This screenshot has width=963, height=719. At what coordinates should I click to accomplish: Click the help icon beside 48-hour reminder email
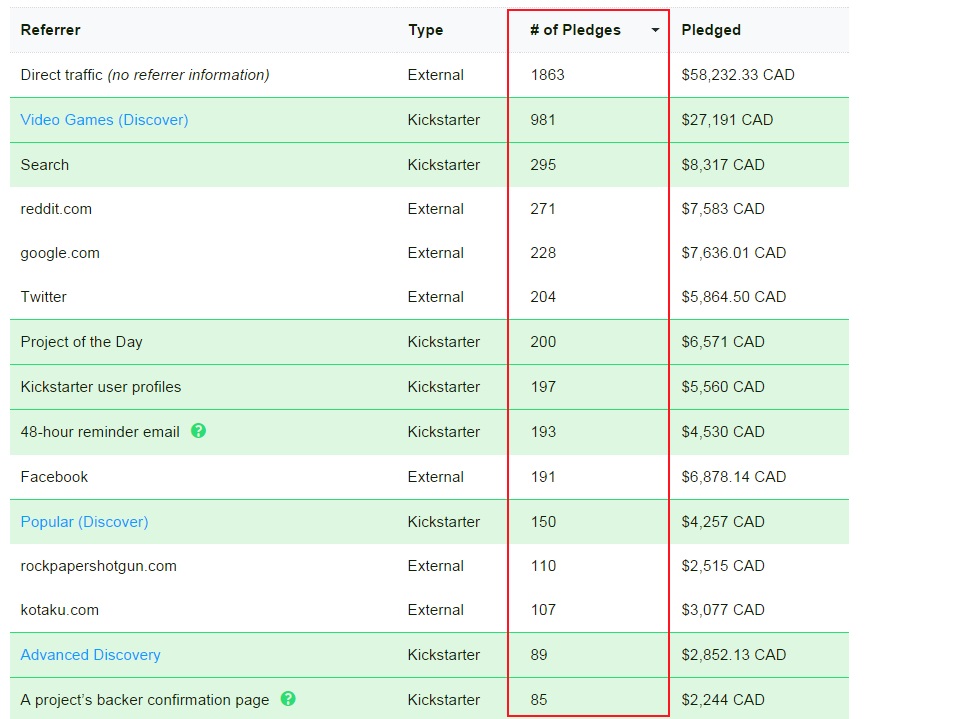(x=198, y=431)
